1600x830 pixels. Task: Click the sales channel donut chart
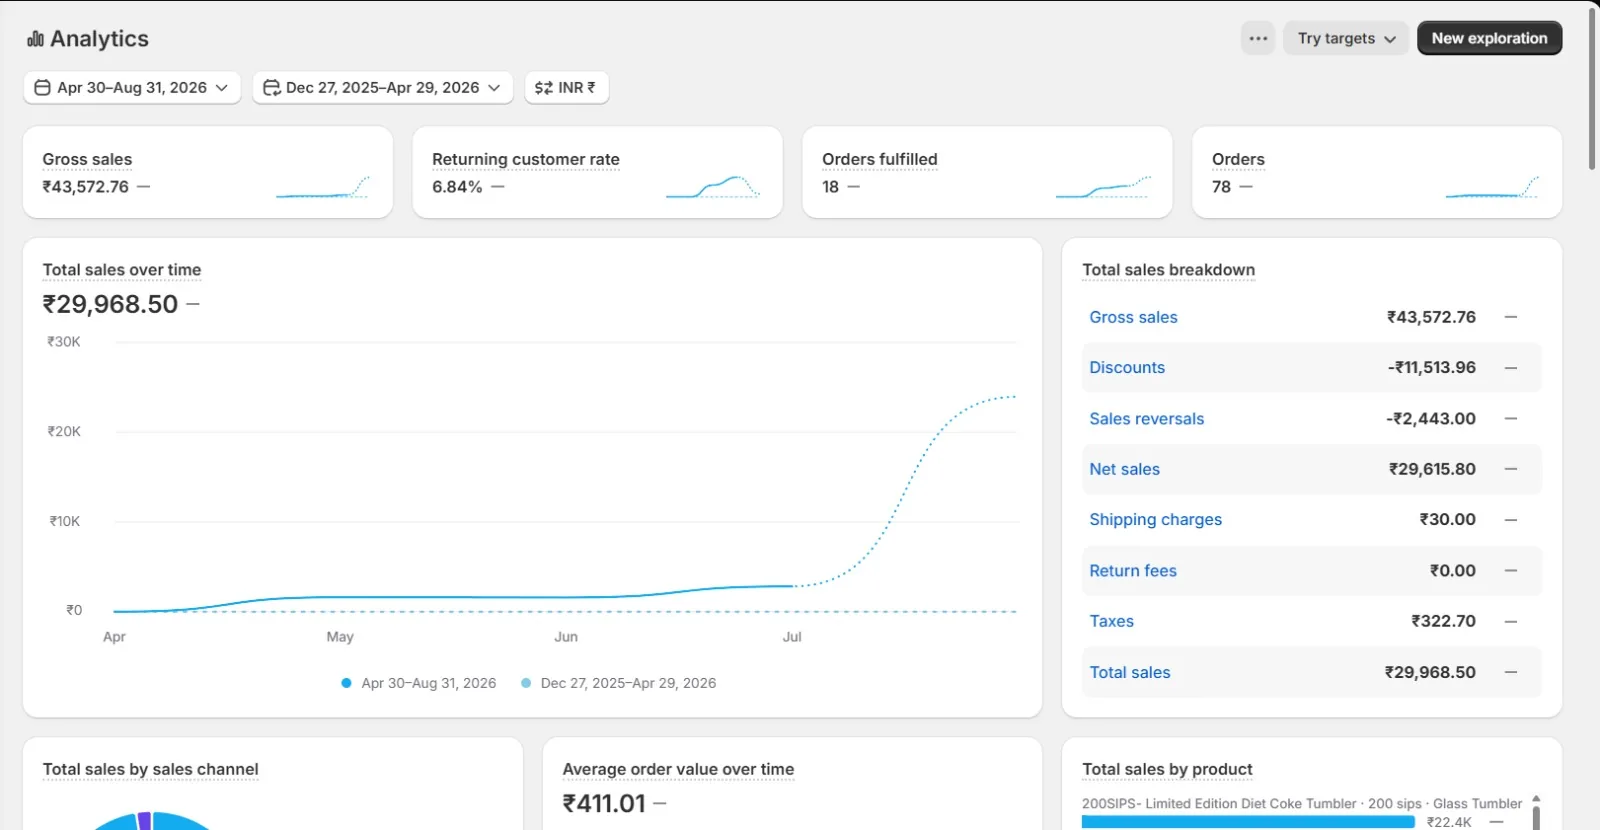pyautogui.click(x=150, y=821)
